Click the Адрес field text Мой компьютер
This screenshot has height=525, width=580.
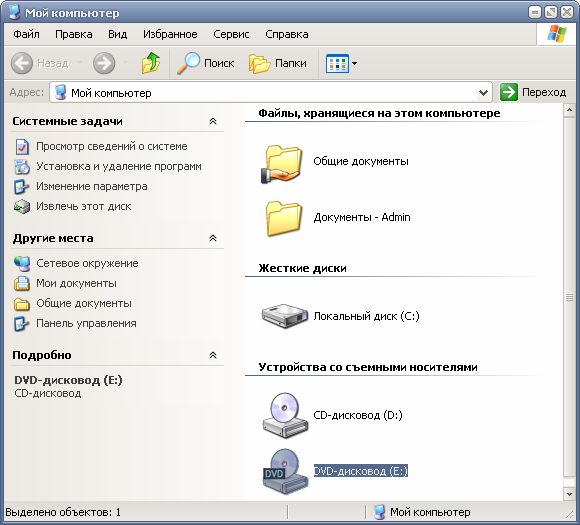pos(111,93)
